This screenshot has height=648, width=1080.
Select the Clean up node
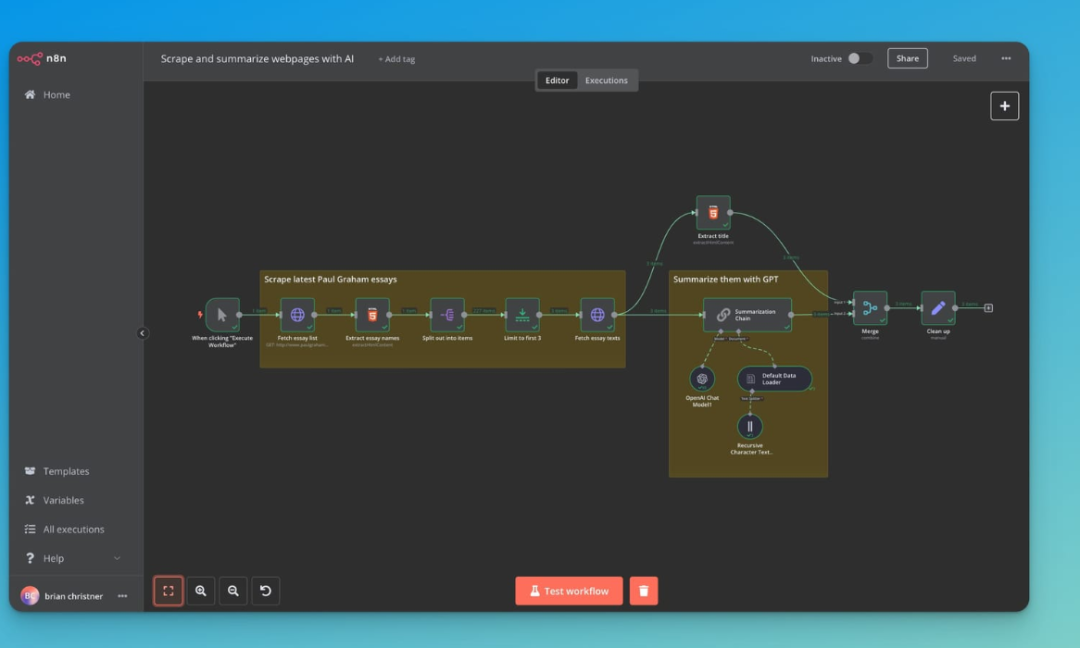[938, 308]
